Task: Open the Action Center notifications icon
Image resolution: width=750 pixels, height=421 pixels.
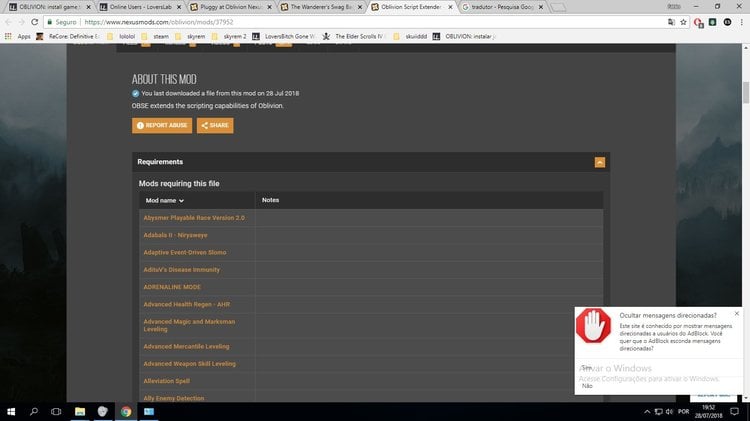Action: [x=735, y=411]
